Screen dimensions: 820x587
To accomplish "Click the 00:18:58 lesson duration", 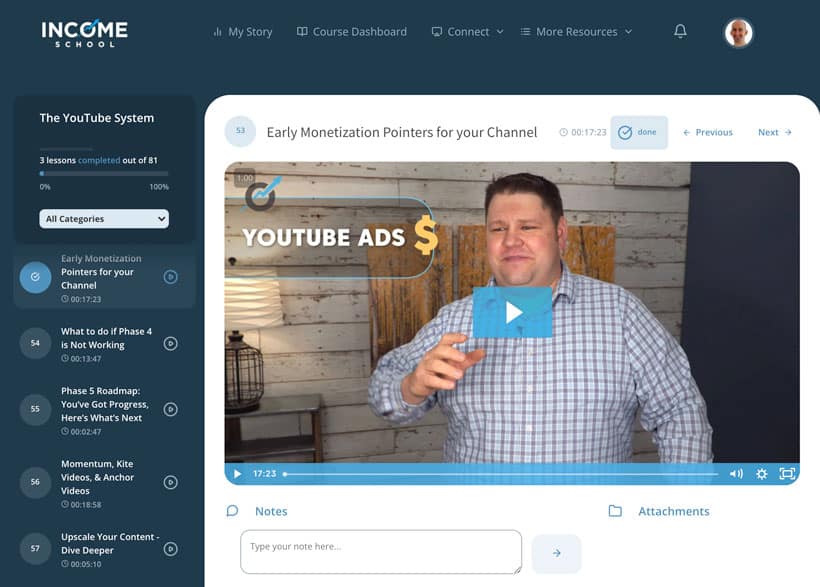I will (x=81, y=505).
